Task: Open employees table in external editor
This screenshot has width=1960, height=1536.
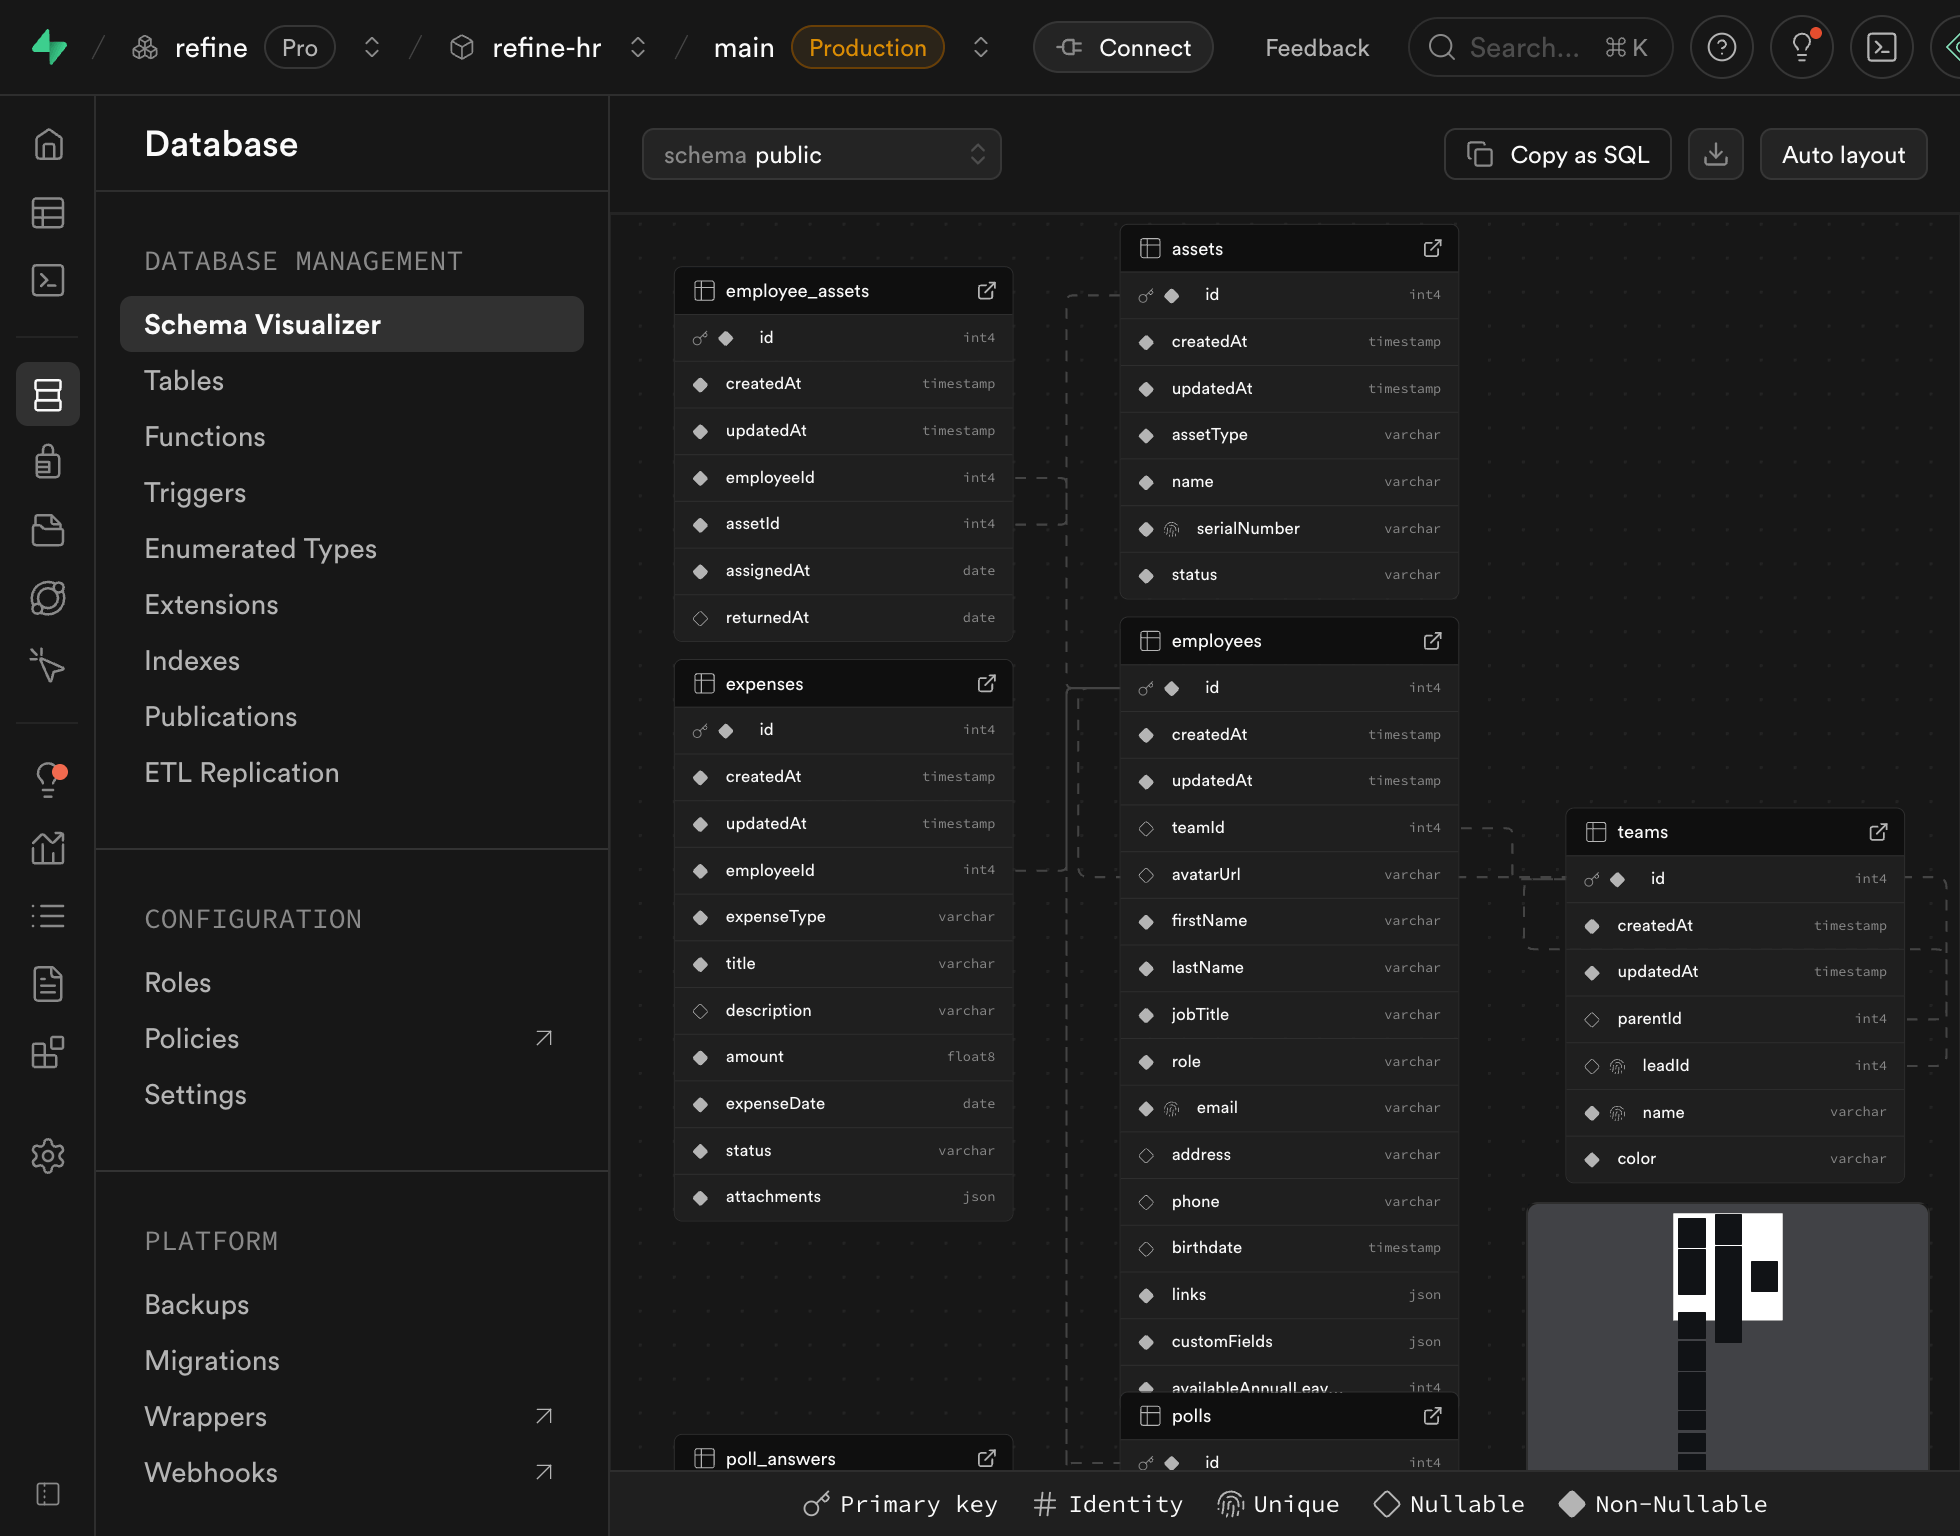Action: click(x=1432, y=641)
